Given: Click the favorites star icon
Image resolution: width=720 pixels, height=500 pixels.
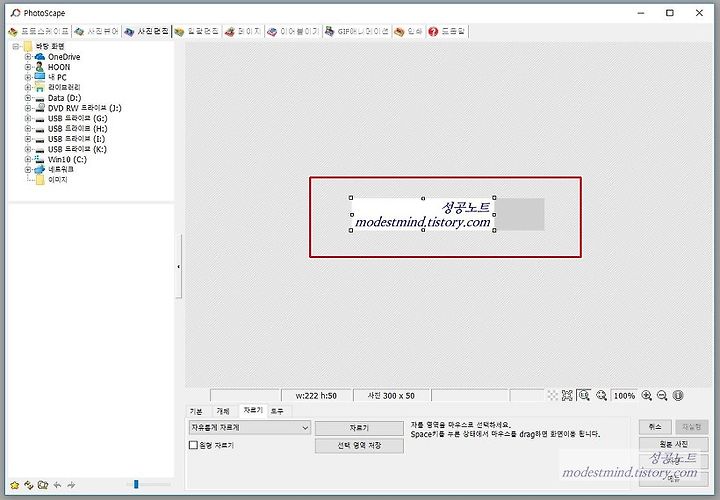Looking at the screenshot, I should [15, 485].
